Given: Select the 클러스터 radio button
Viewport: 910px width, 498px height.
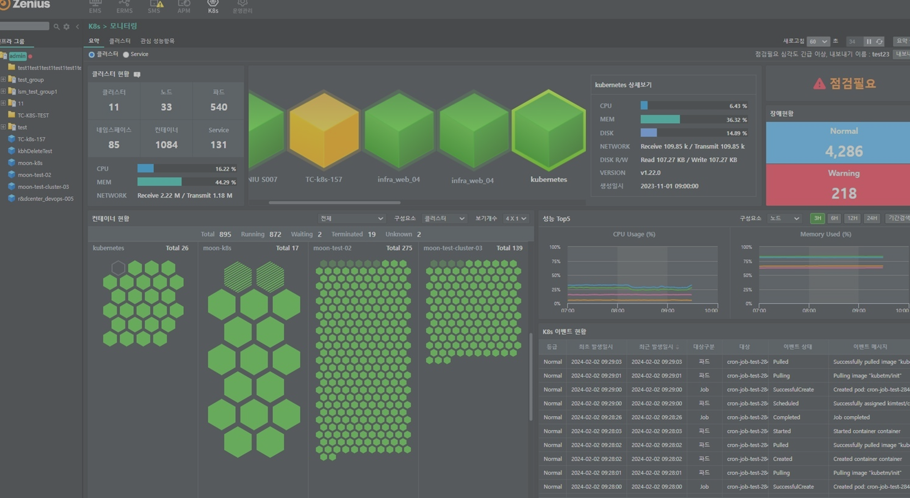Looking at the screenshot, I should click(92, 55).
